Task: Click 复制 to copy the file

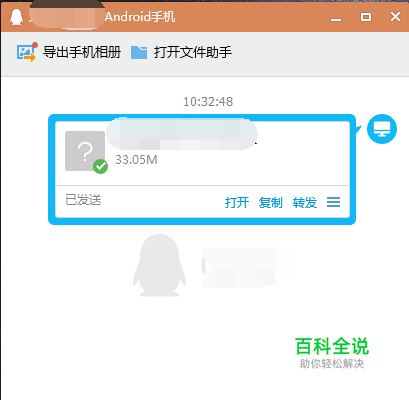Action: click(271, 202)
